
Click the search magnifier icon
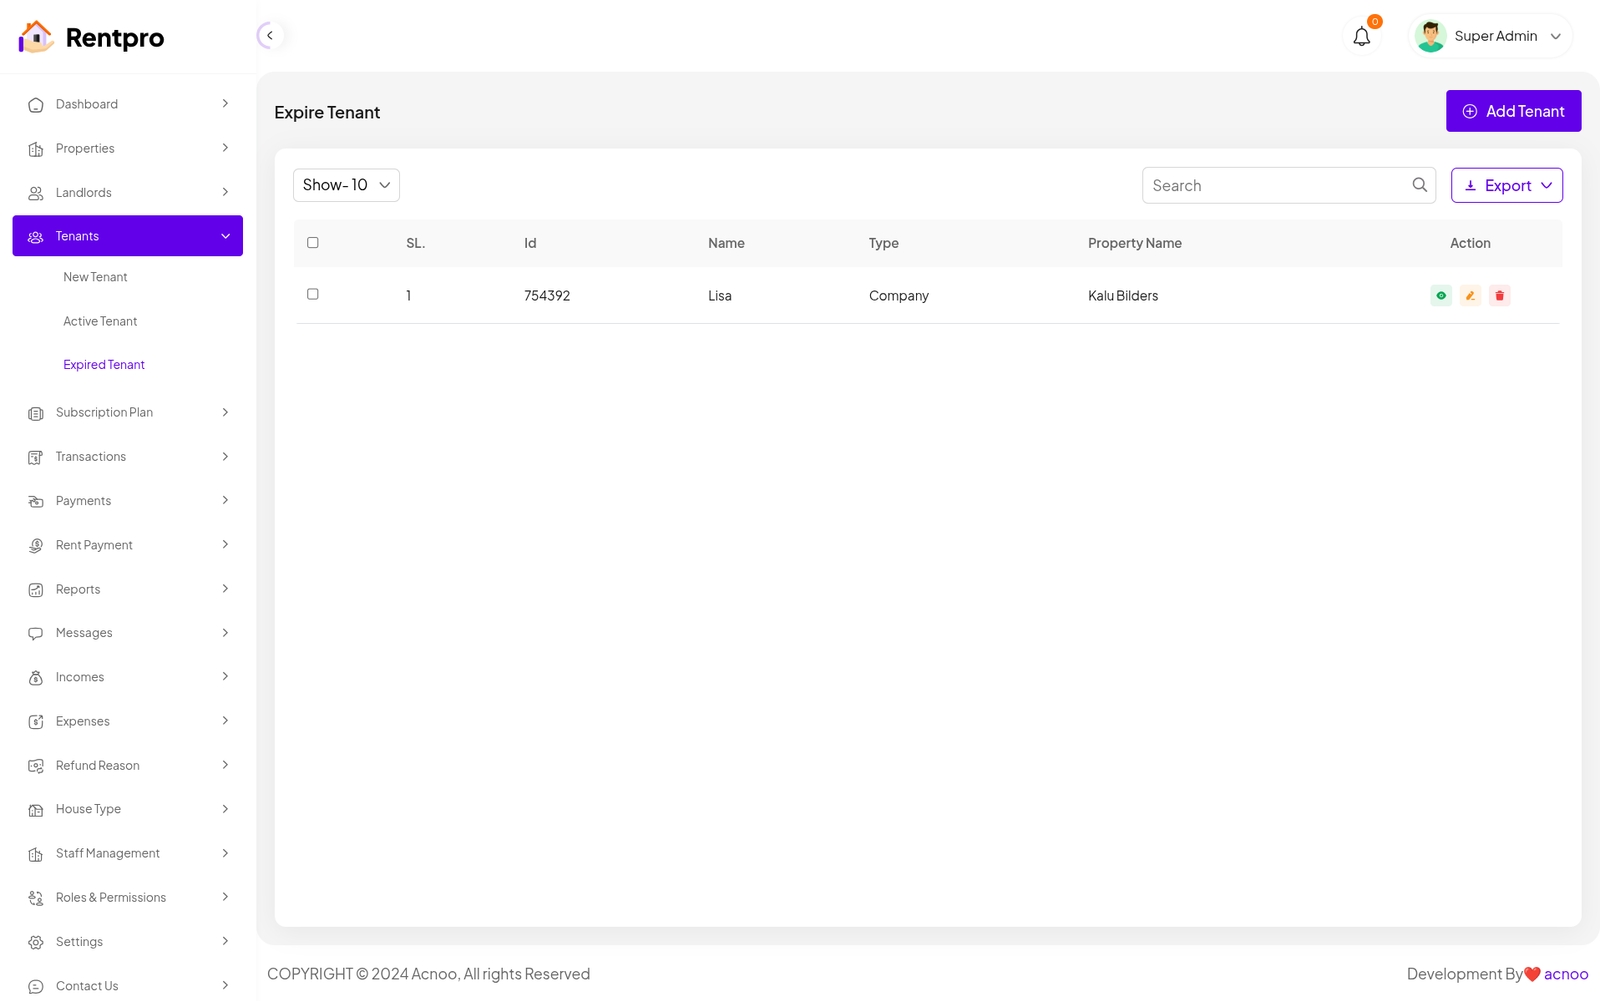1419,185
